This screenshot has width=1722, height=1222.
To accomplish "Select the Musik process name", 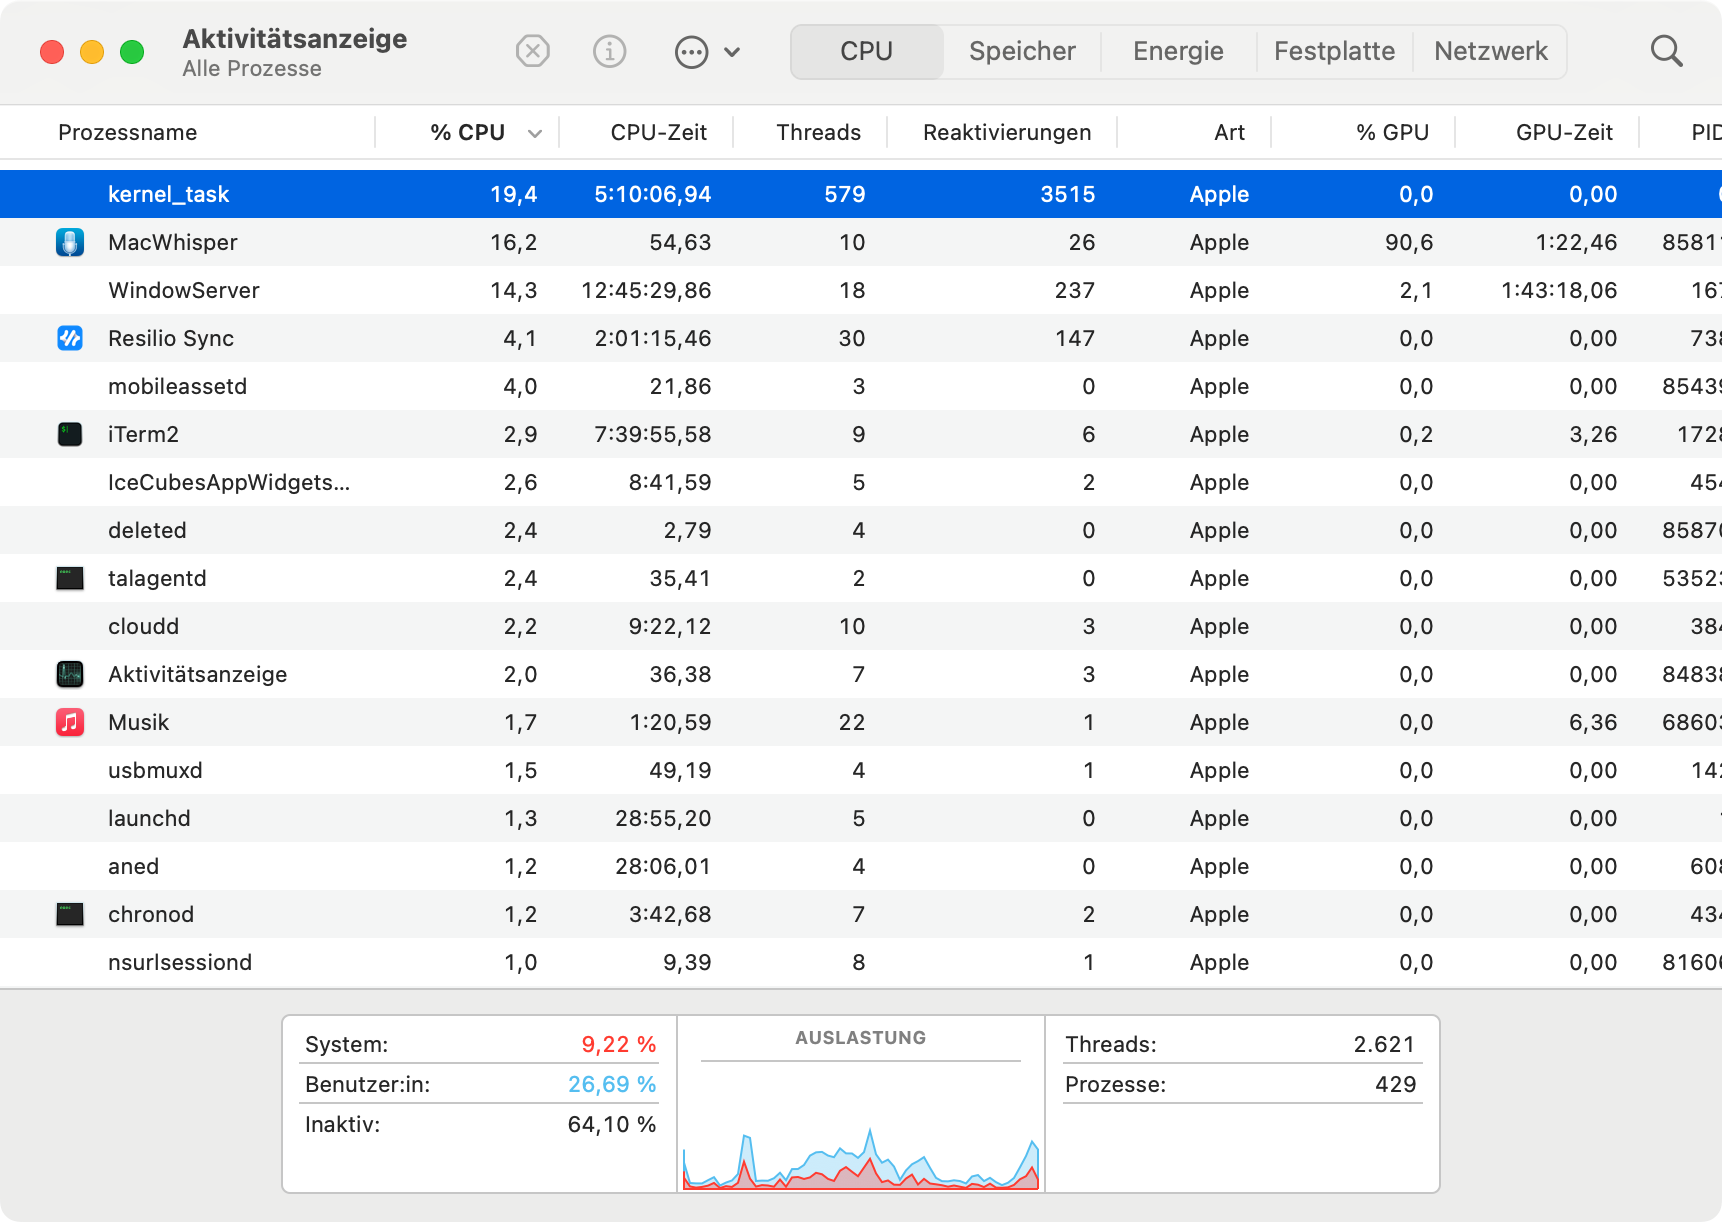I will pyautogui.click(x=138, y=722).
